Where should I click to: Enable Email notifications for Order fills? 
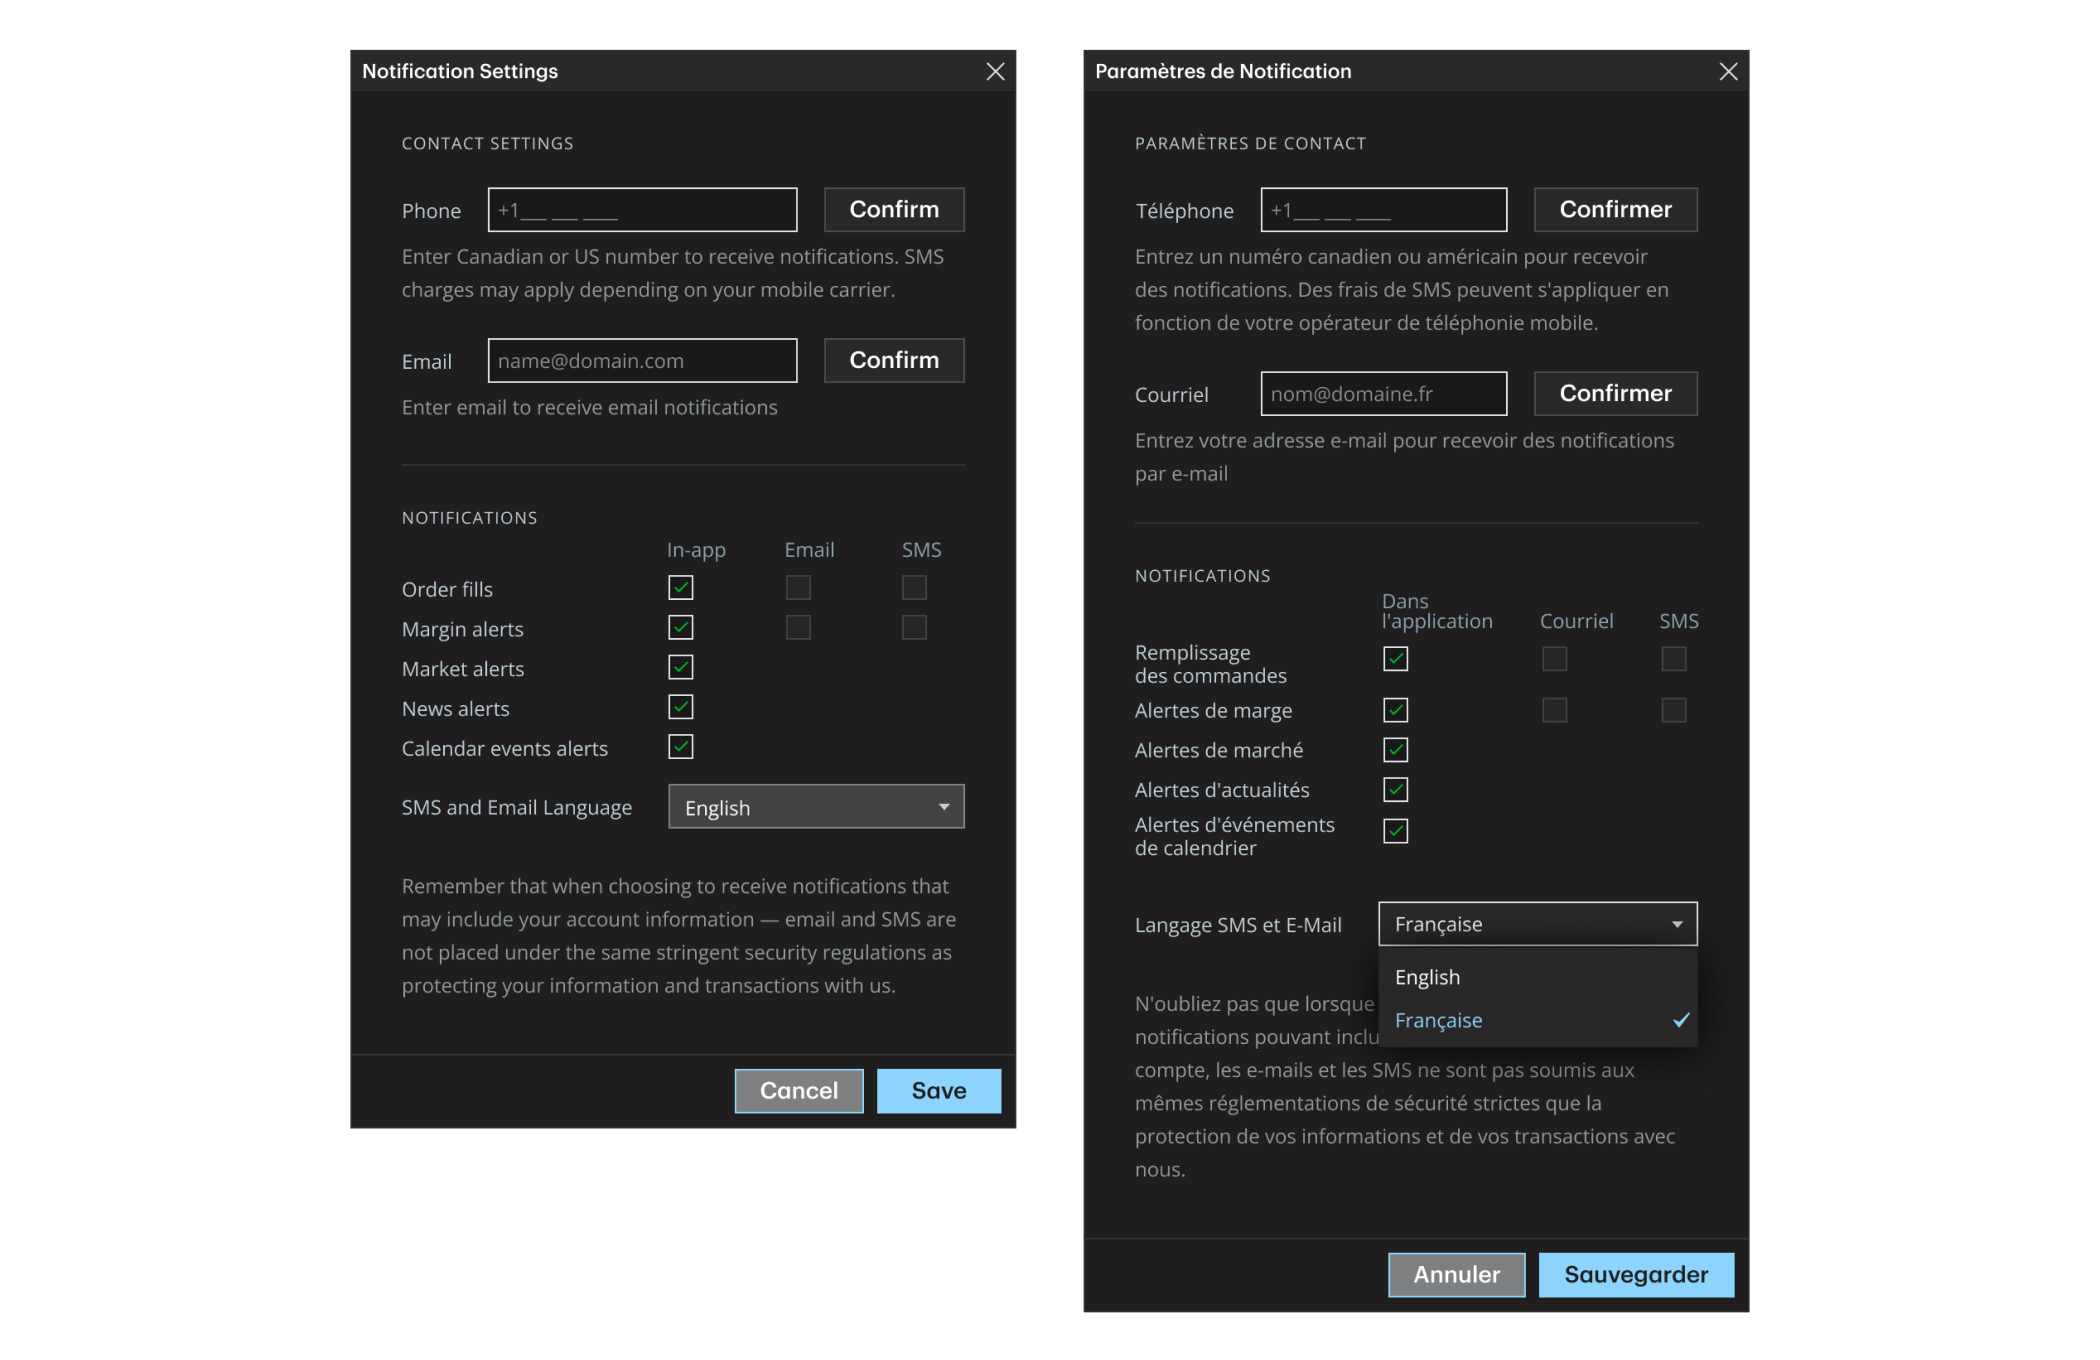(x=797, y=587)
